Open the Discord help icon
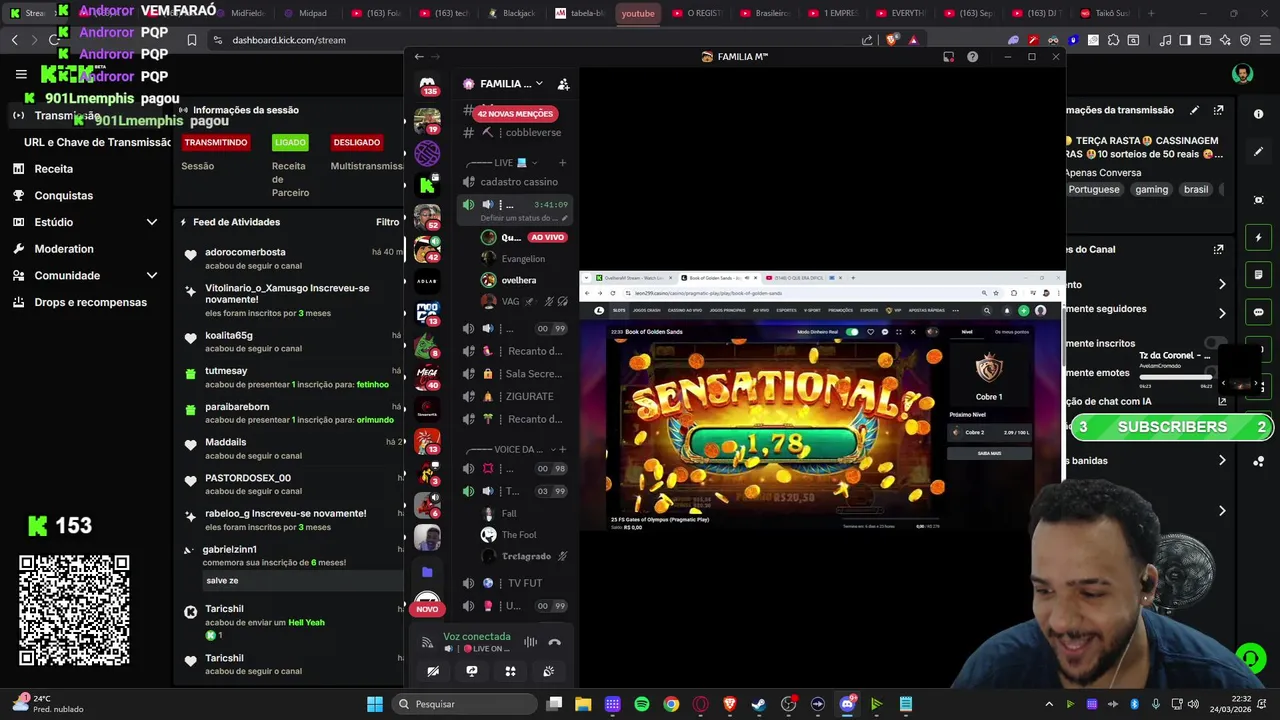This screenshot has width=1280, height=720. tap(972, 57)
